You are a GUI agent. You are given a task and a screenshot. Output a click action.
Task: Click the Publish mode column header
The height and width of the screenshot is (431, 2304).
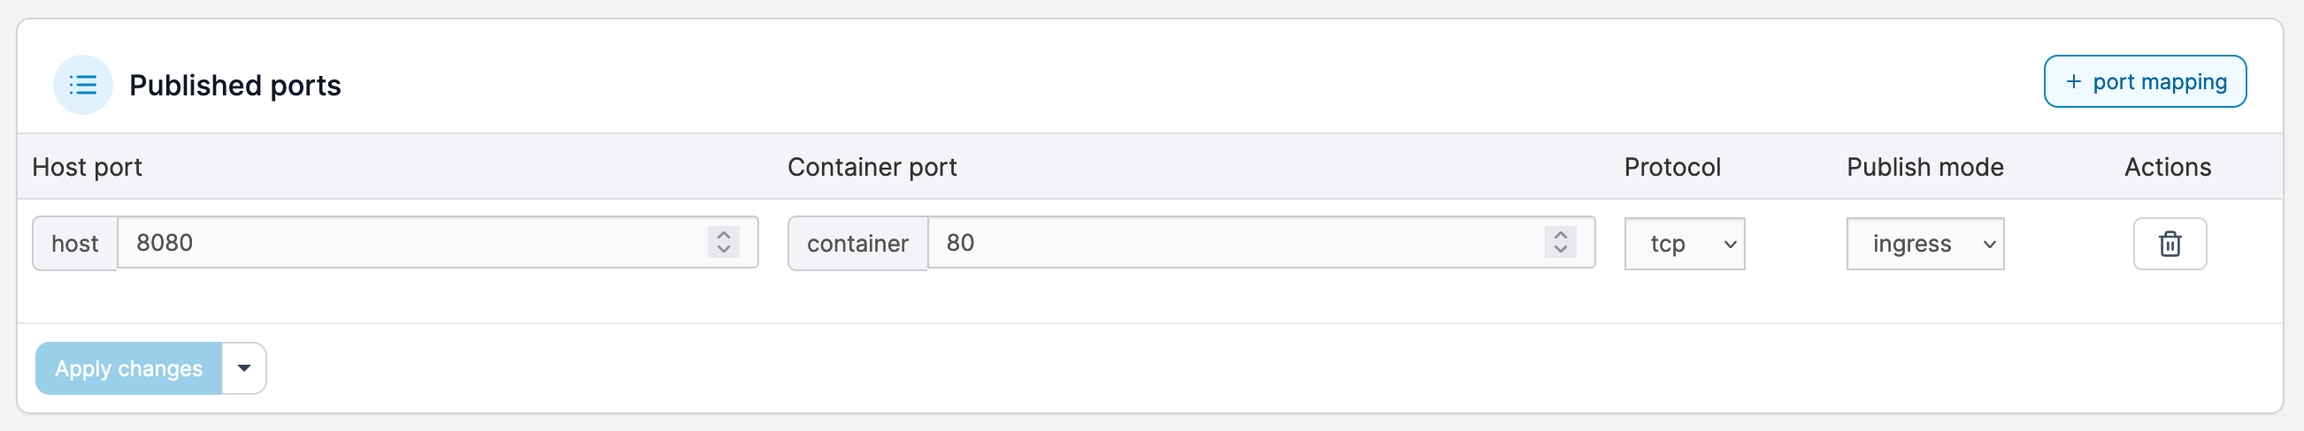(x=1924, y=167)
